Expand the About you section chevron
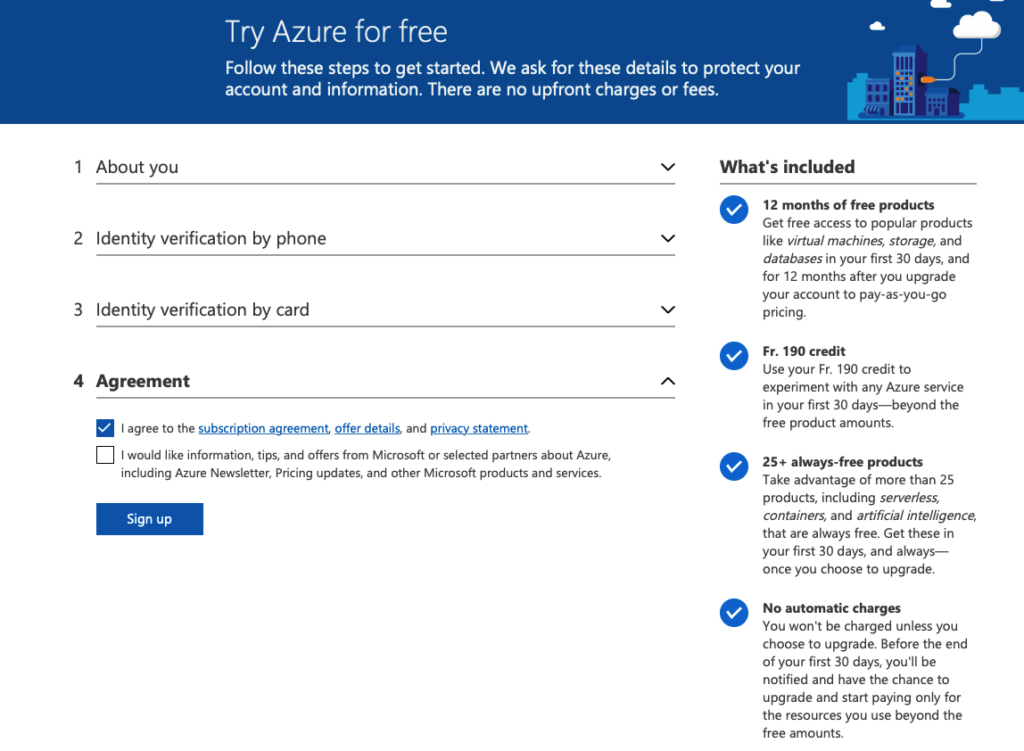The height and width of the screenshot is (751, 1024). point(668,167)
